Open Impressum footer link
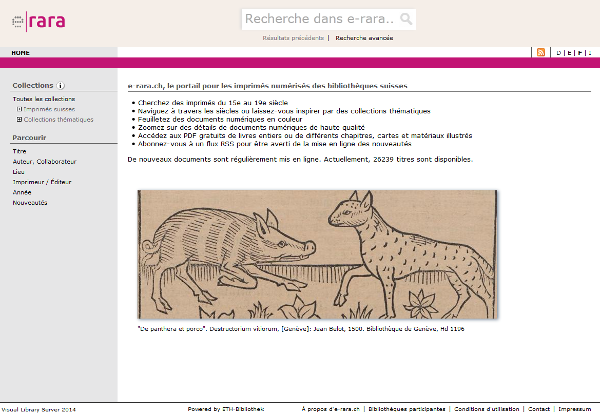600x414 pixels. (x=575, y=409)
